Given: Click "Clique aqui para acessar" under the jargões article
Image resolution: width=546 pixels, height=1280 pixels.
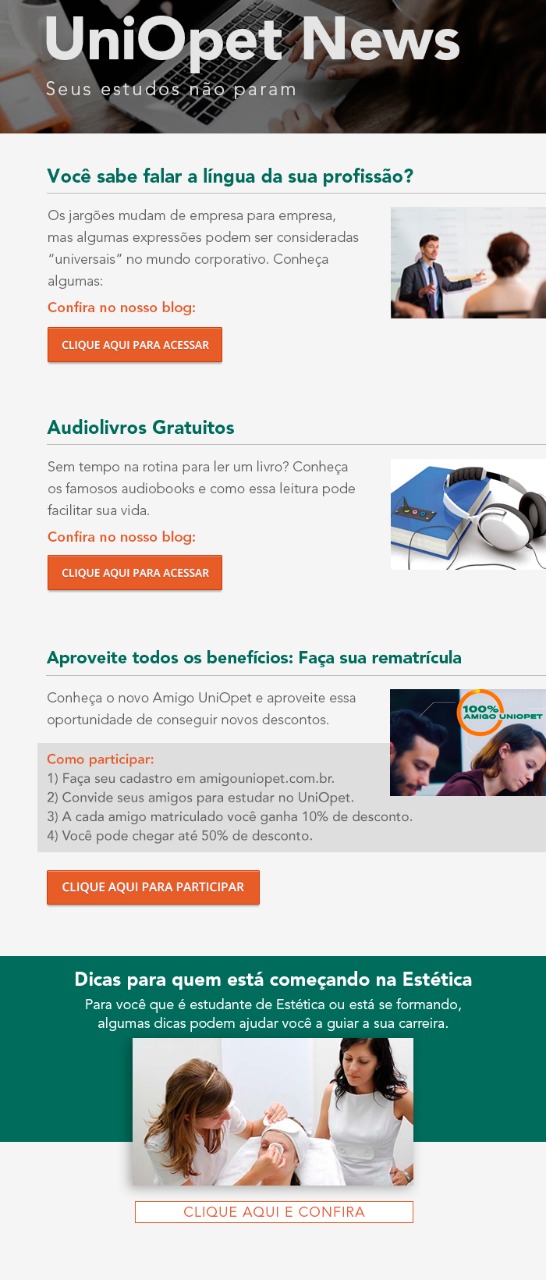Looking at the screenshot, I should 135,345.
